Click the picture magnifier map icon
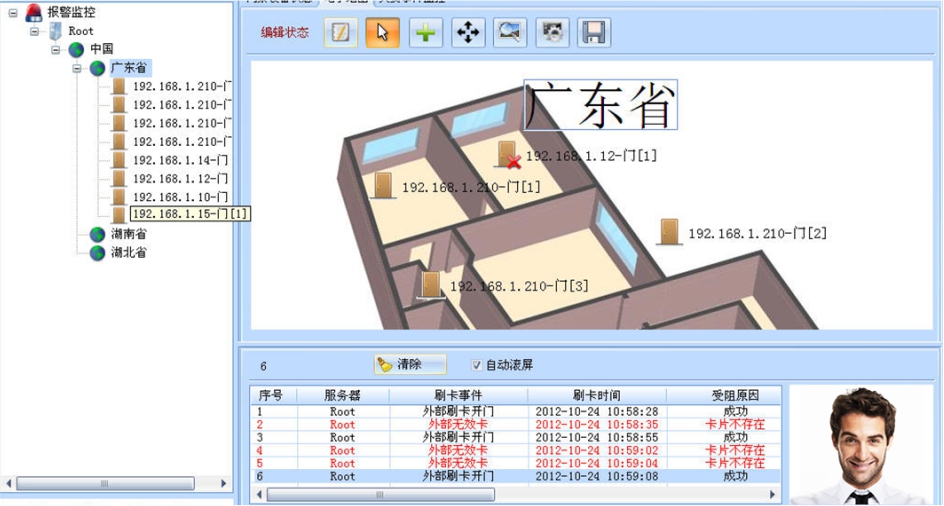 click(x=510, y=32)
